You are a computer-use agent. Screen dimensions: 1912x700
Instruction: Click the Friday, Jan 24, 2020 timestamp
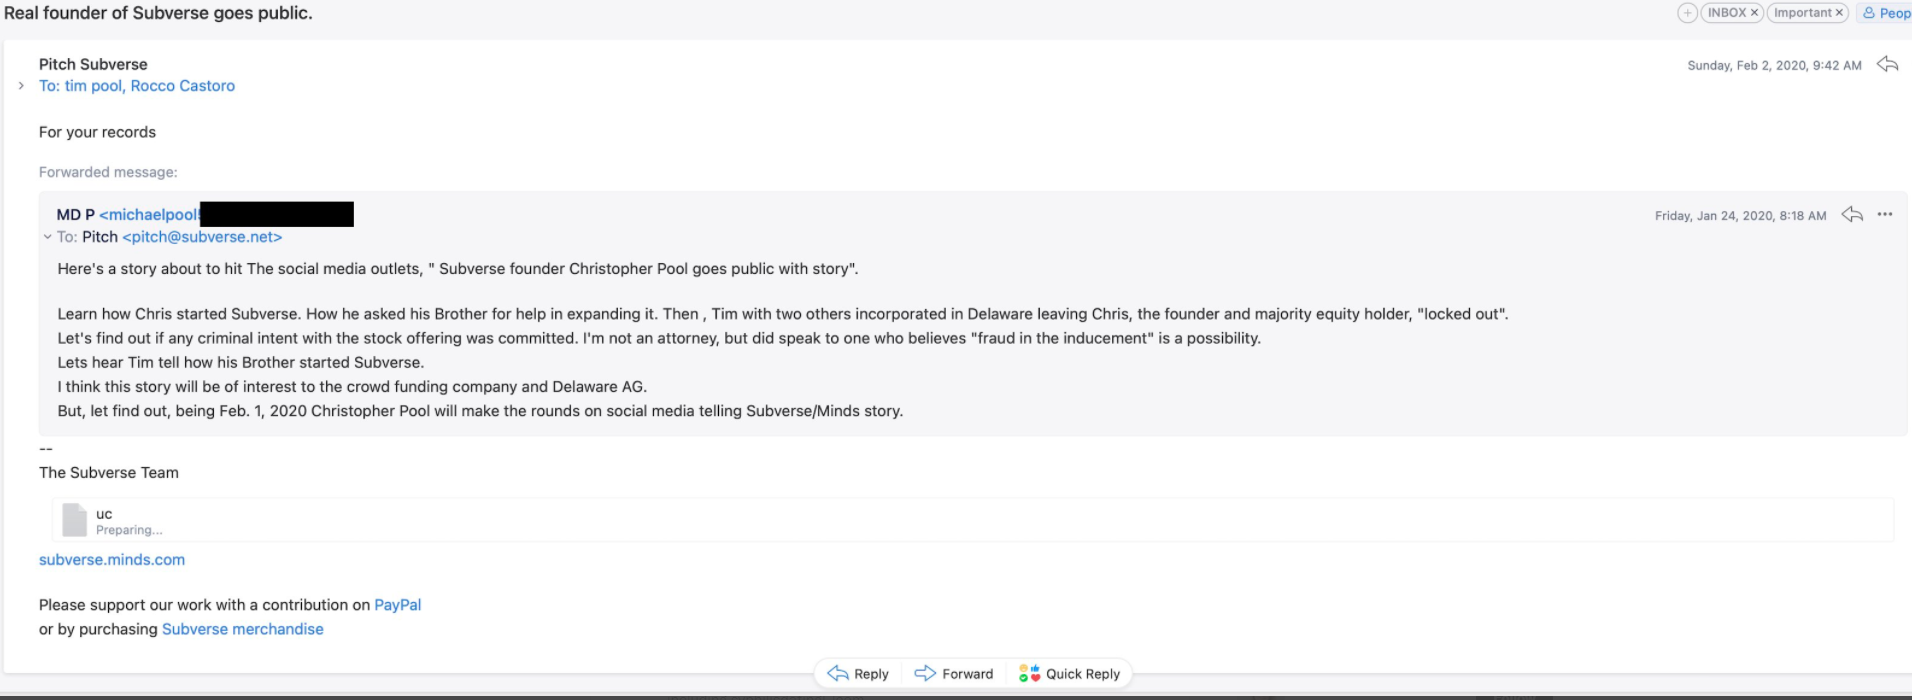click(x=1740, y=215)
